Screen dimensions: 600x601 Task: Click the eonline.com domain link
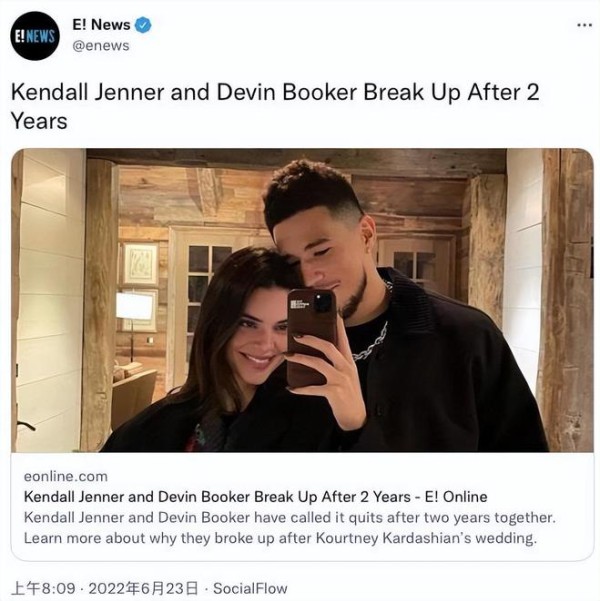(66, 476)
